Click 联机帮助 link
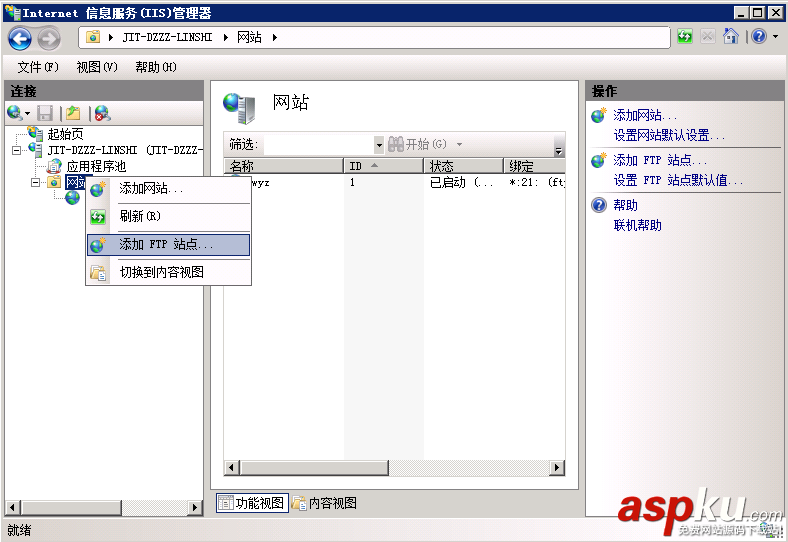Screen dimensions: 788x542 pos(637,225)
